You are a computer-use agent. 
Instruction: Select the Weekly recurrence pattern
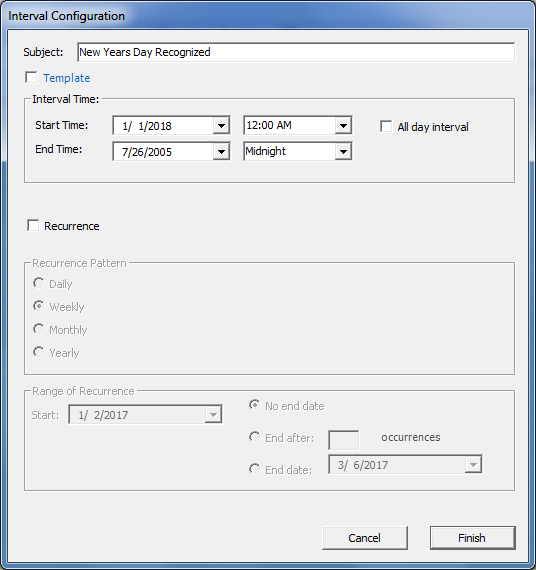tap(39, 306)
